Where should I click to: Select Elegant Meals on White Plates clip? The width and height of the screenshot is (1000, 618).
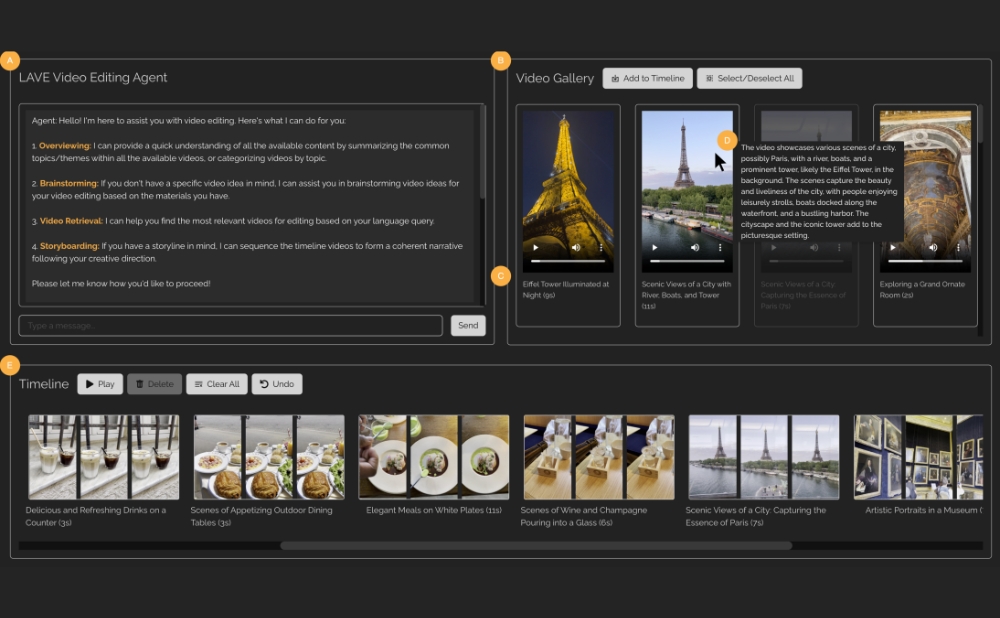434,457
